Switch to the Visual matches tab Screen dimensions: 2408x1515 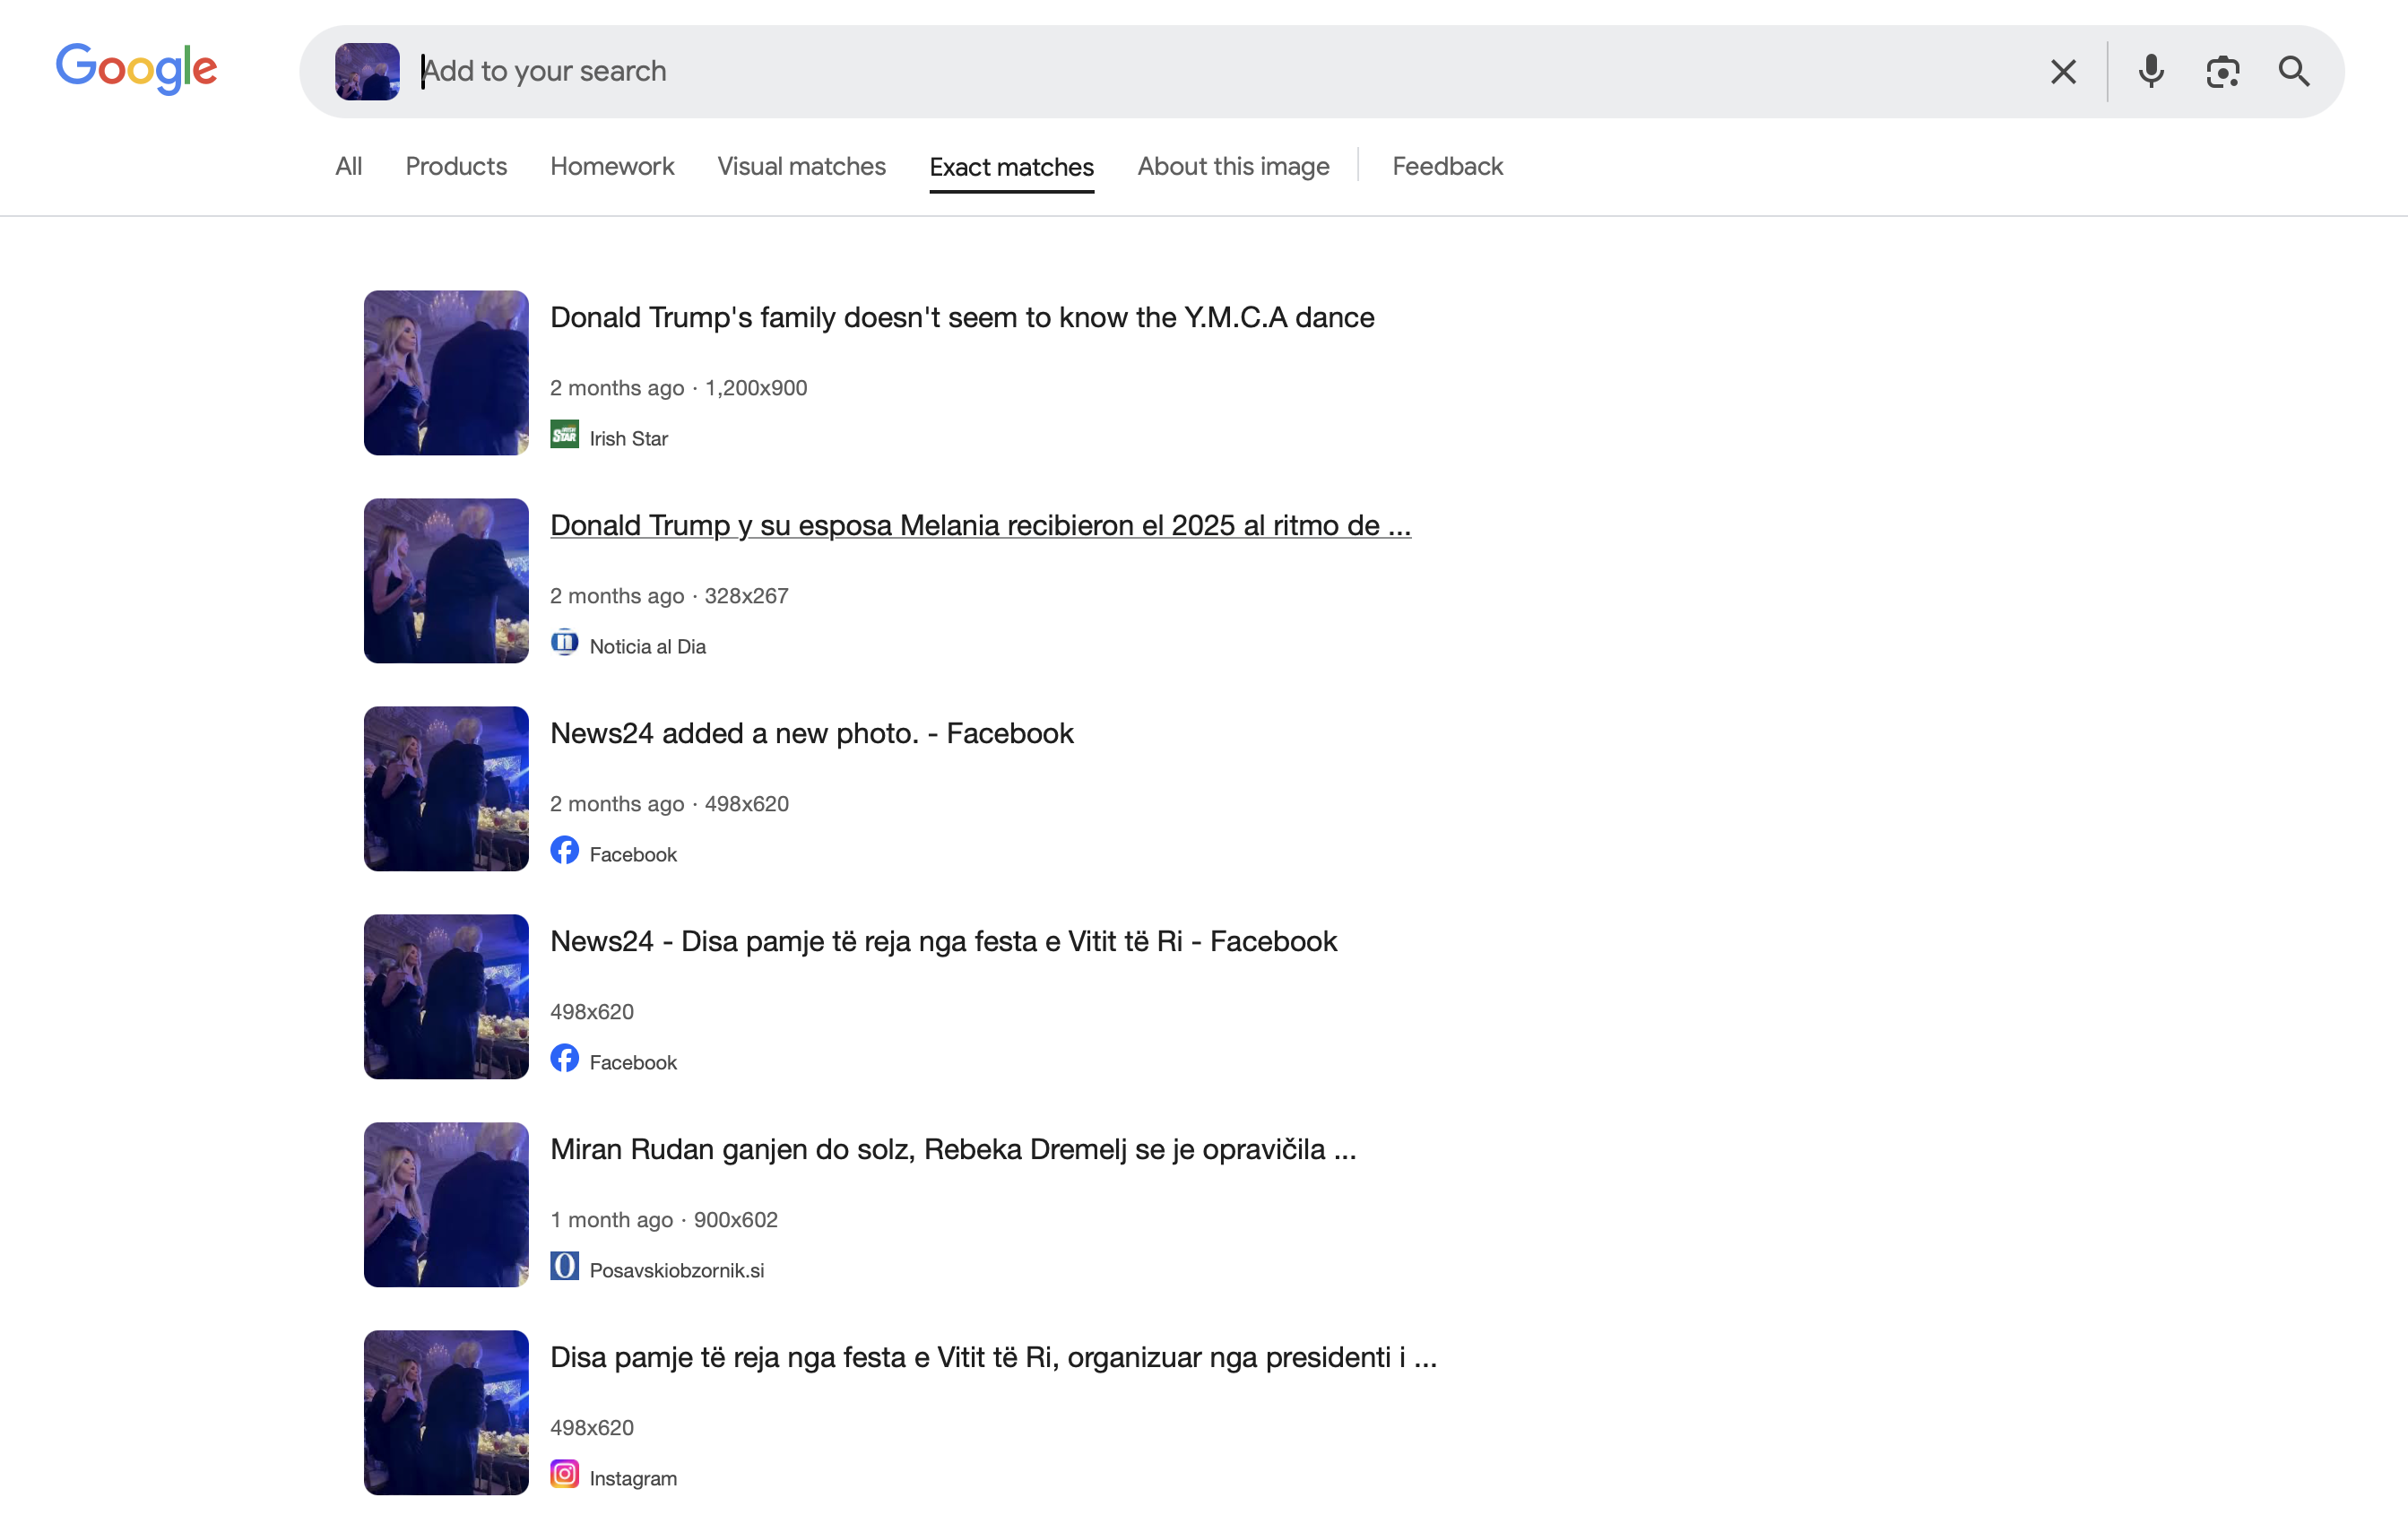pyautogui.click(x=801, y=166)
